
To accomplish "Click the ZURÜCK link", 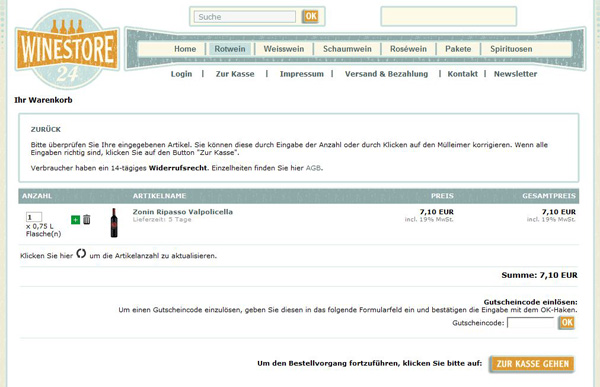I will tap(46, 129).
